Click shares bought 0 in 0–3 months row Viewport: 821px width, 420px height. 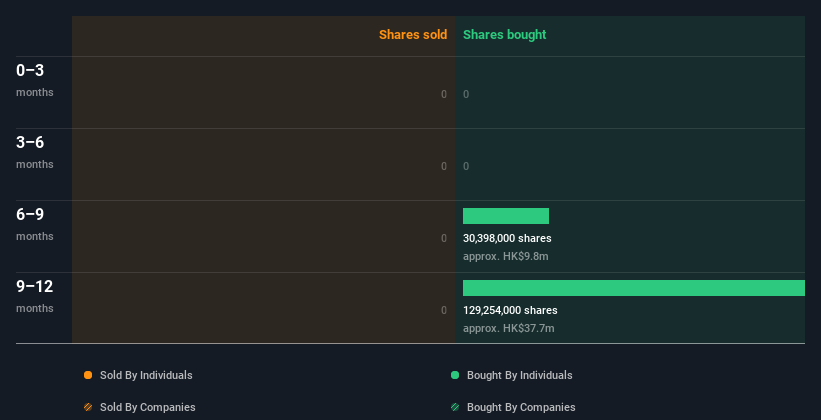[466, 94]
